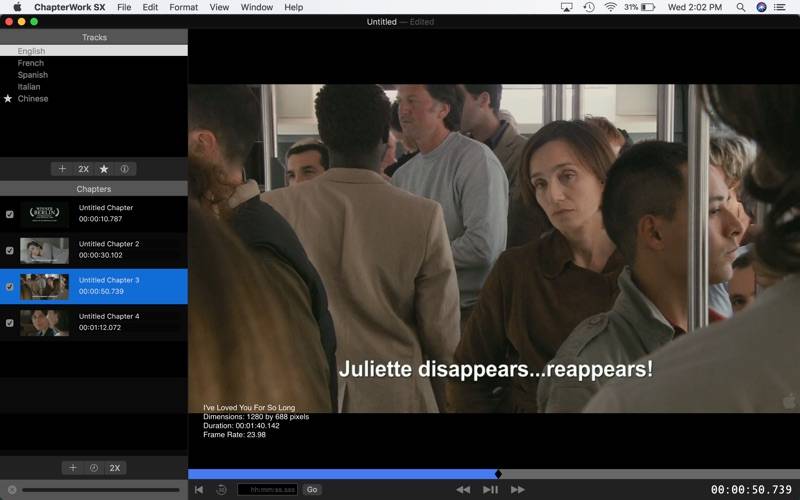This screenshot has width=800, height=500.
Task: Click the Chapters panel header
Action: 94,189
